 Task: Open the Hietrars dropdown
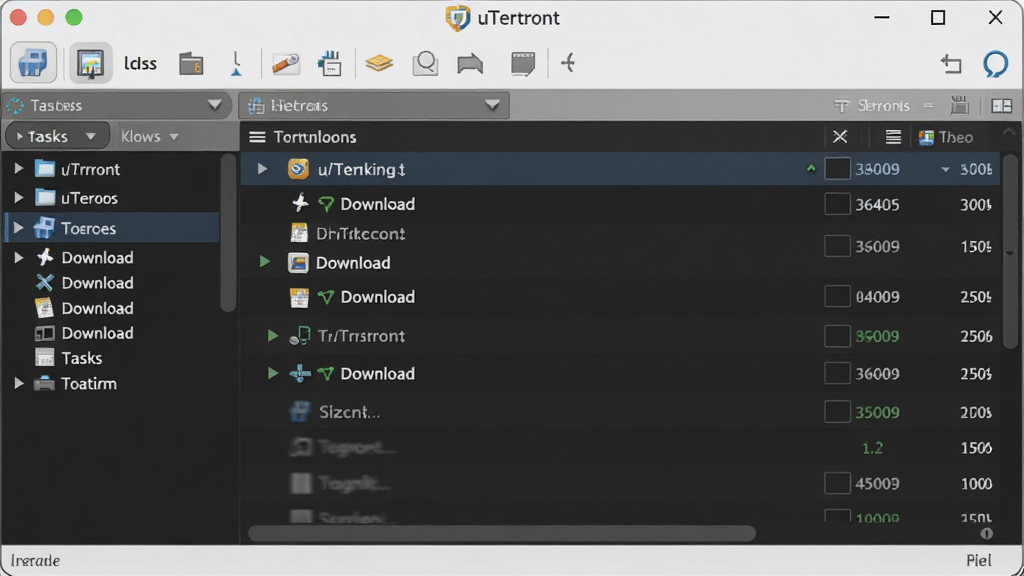point(374,105)
